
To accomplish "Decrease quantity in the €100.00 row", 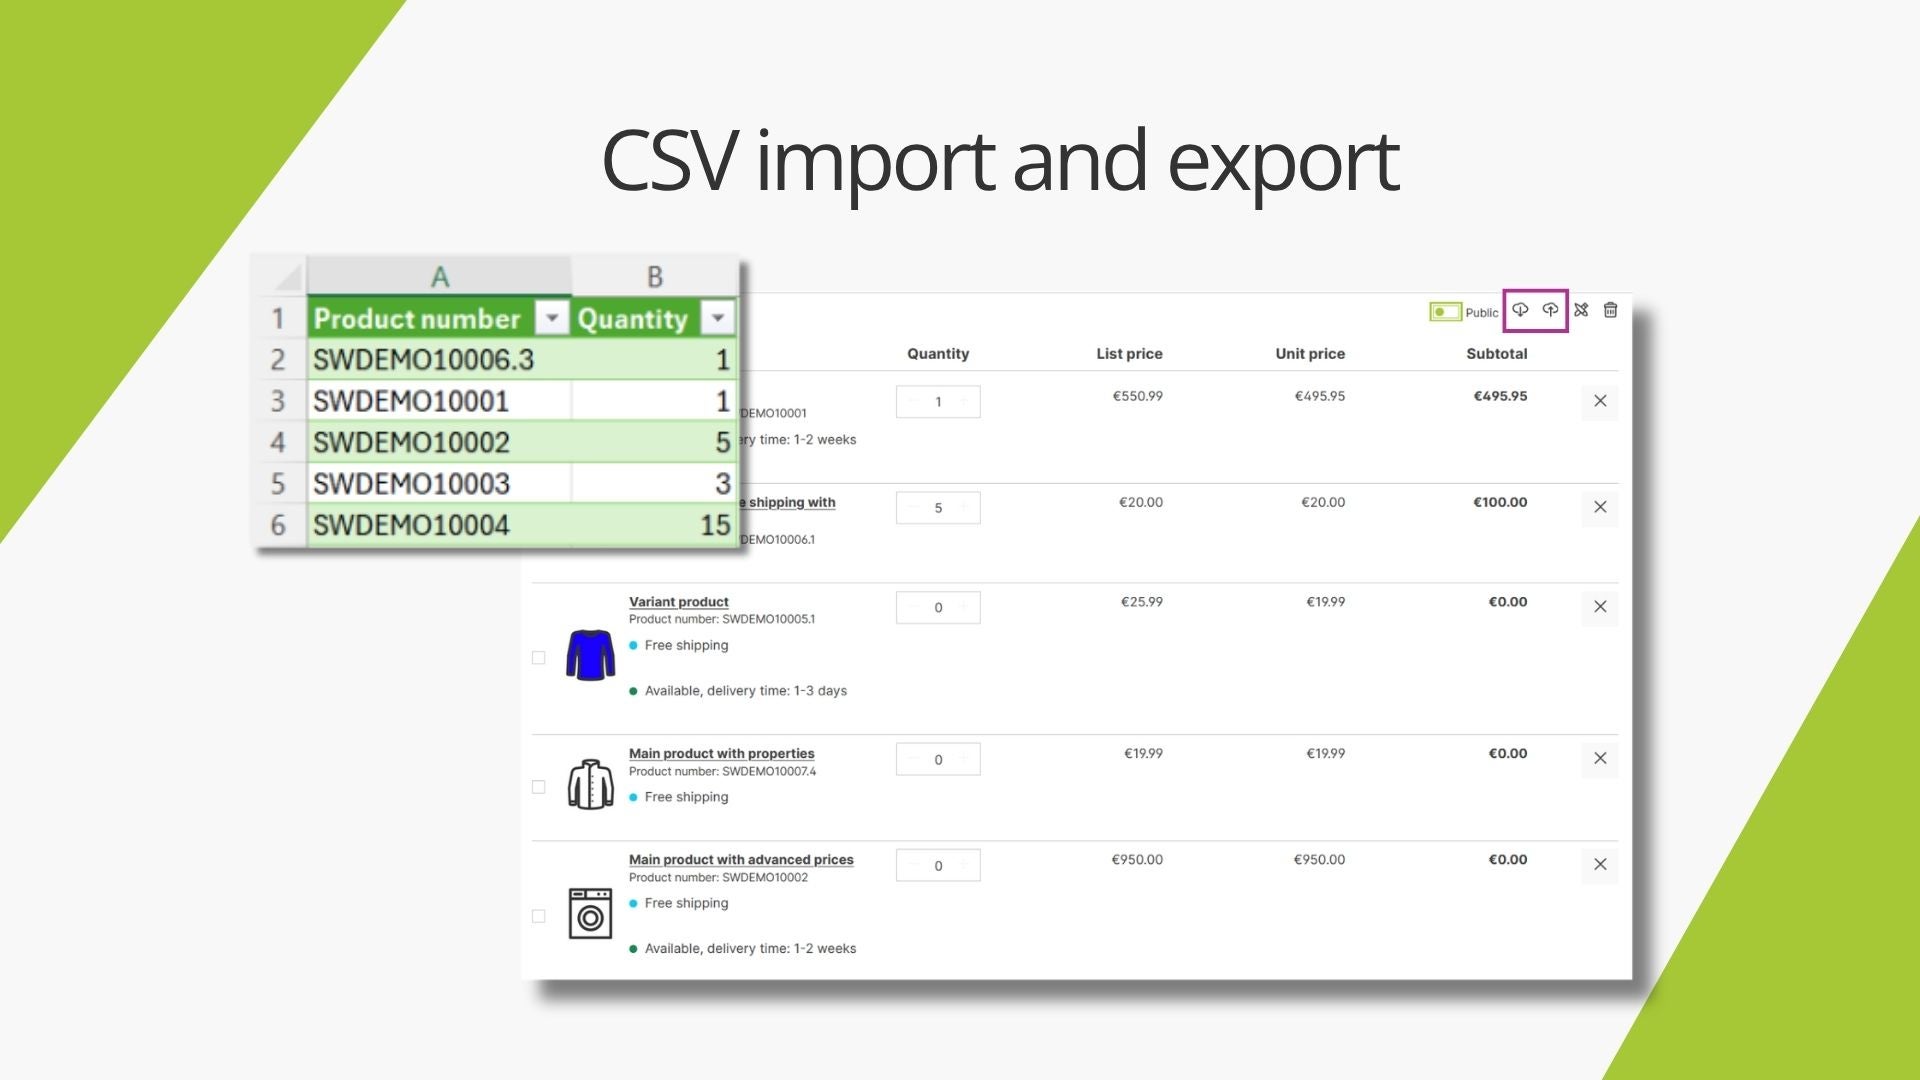I will [912, 508].
